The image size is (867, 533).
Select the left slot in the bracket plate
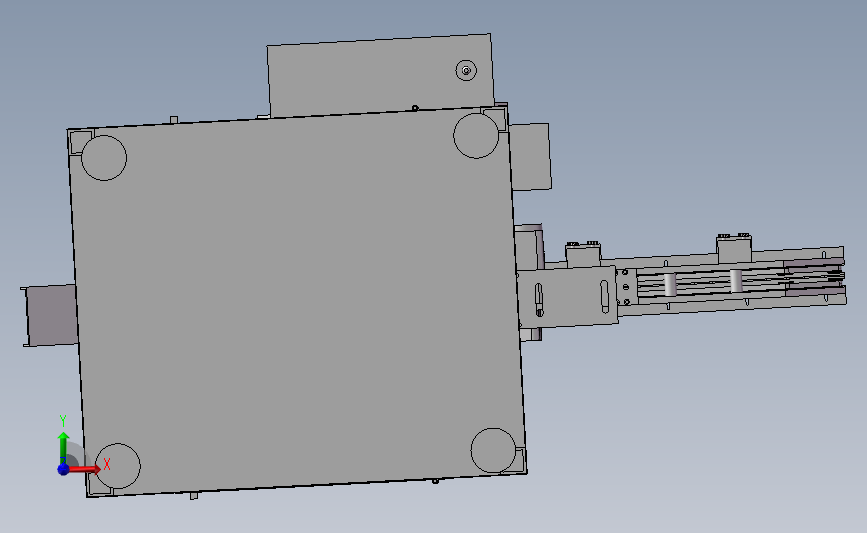pos(539,300)
